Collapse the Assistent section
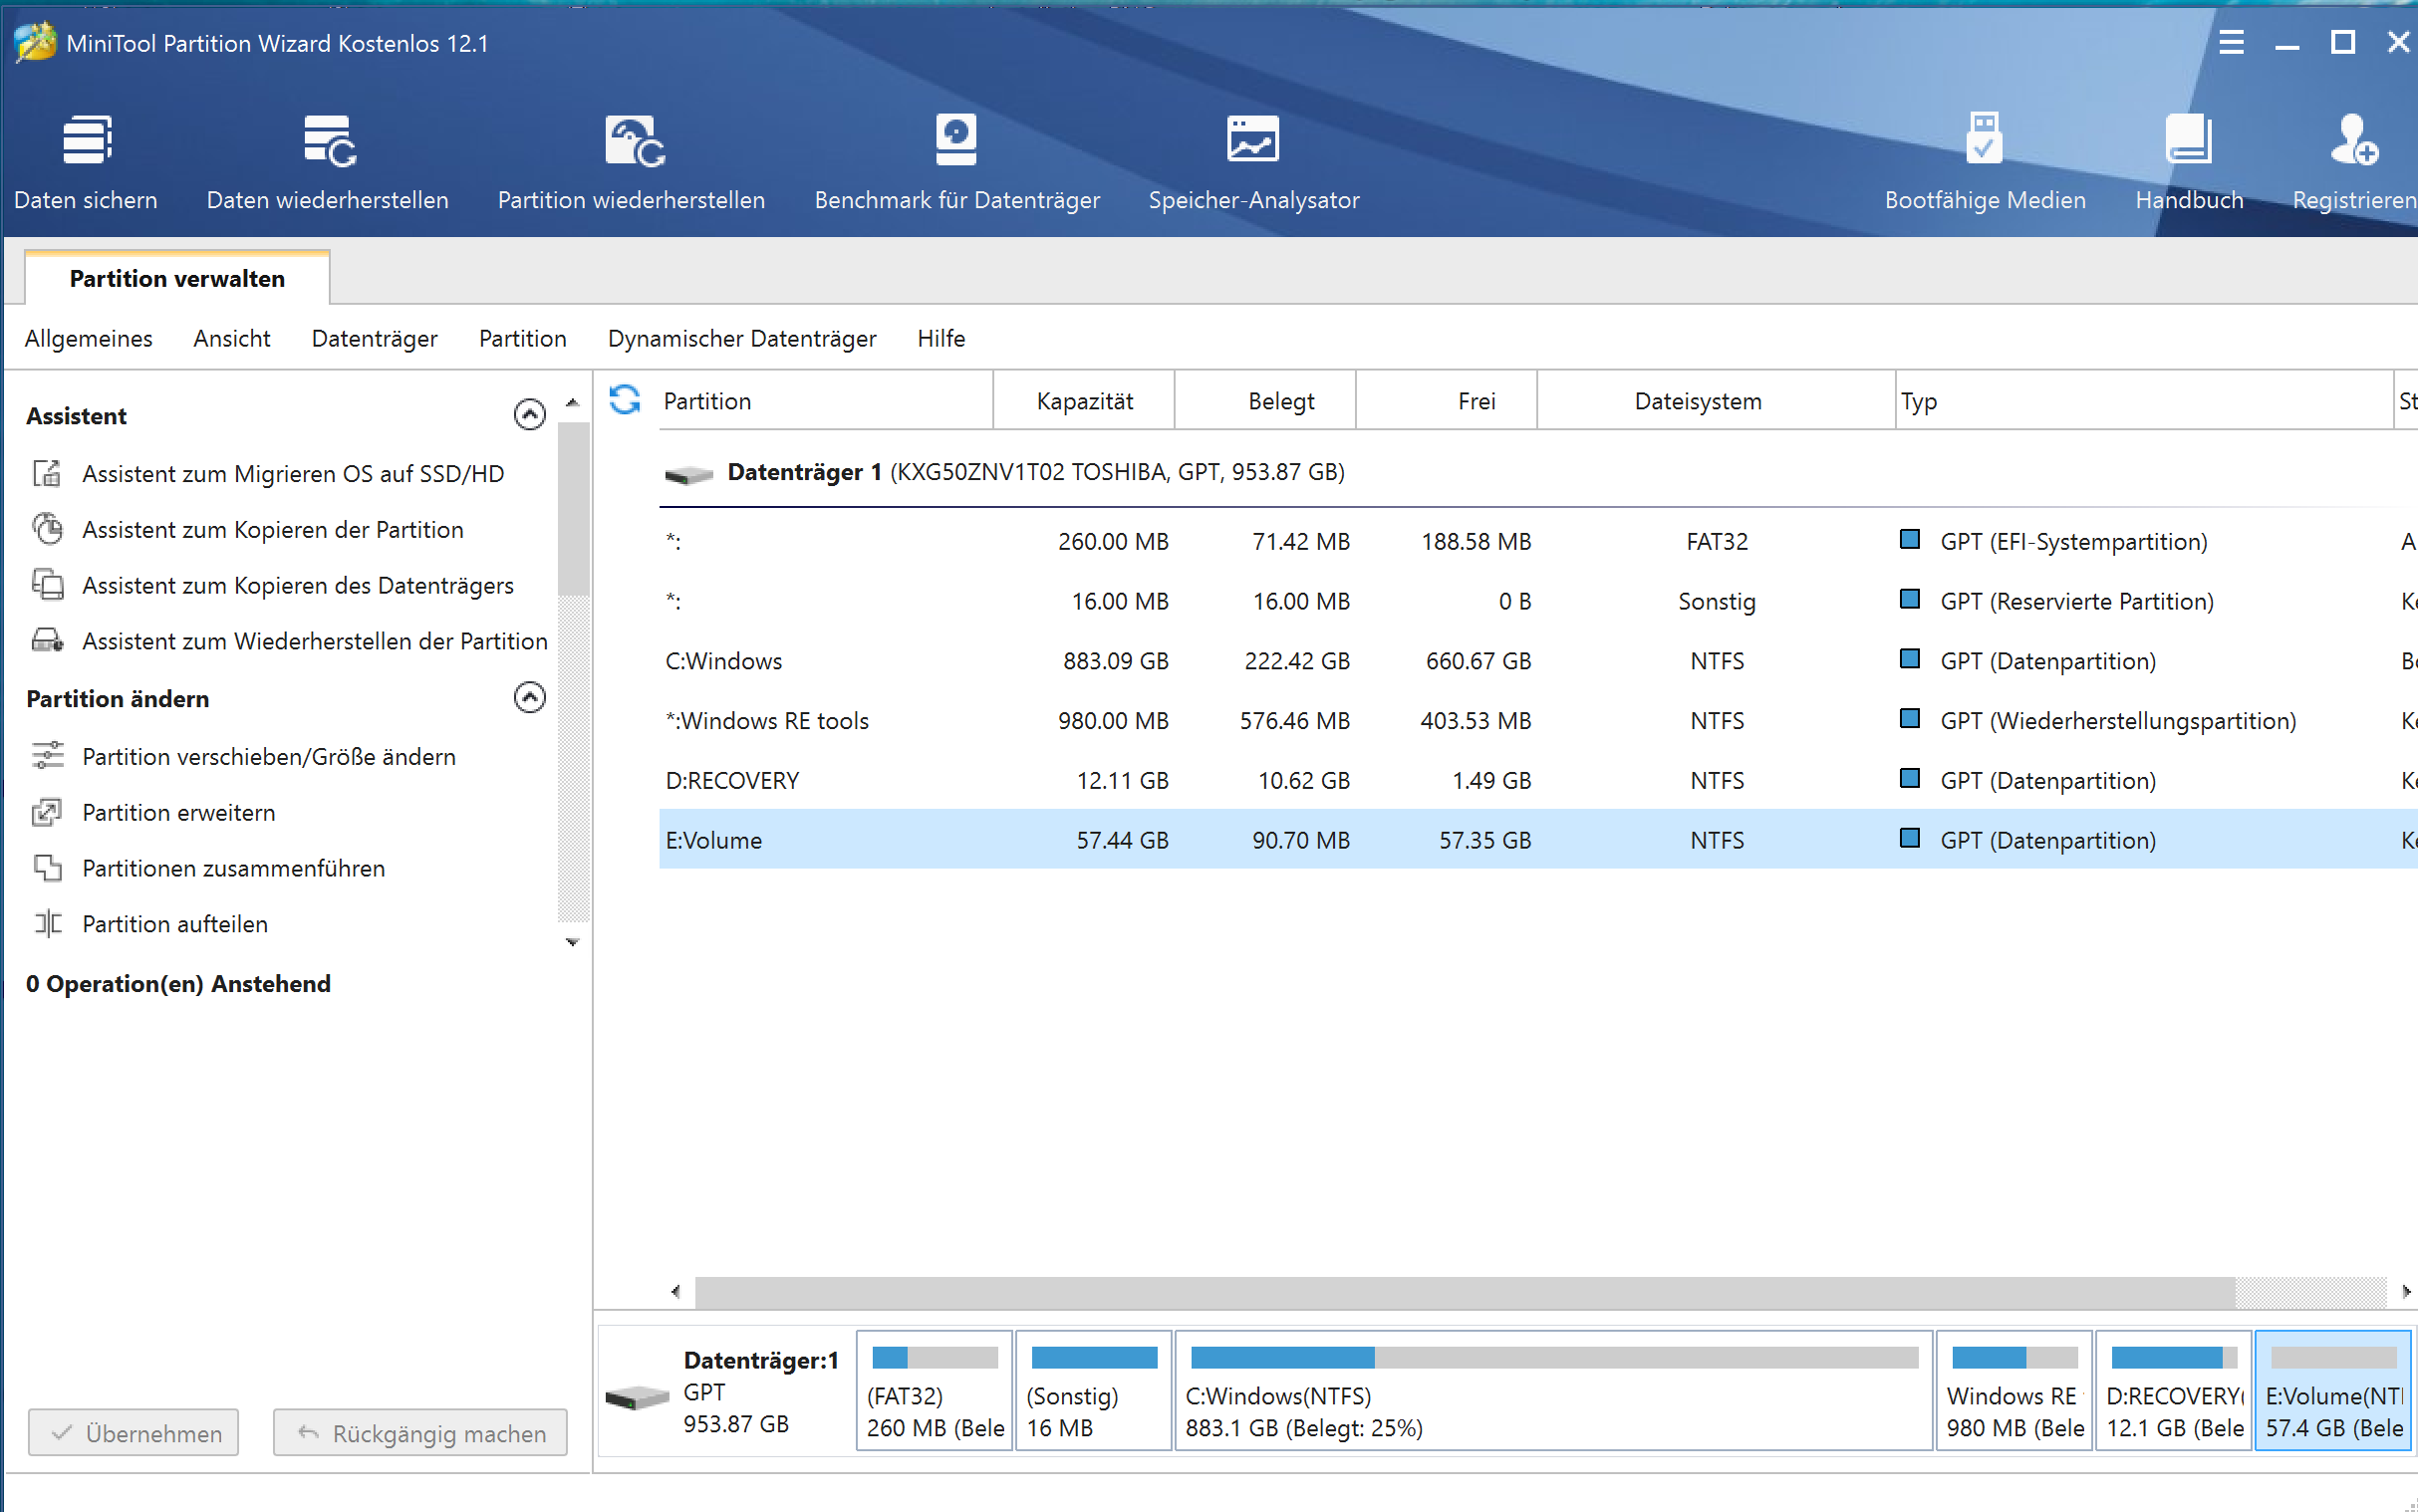Screen dimensions: 2418x1512 coord(529,415)
